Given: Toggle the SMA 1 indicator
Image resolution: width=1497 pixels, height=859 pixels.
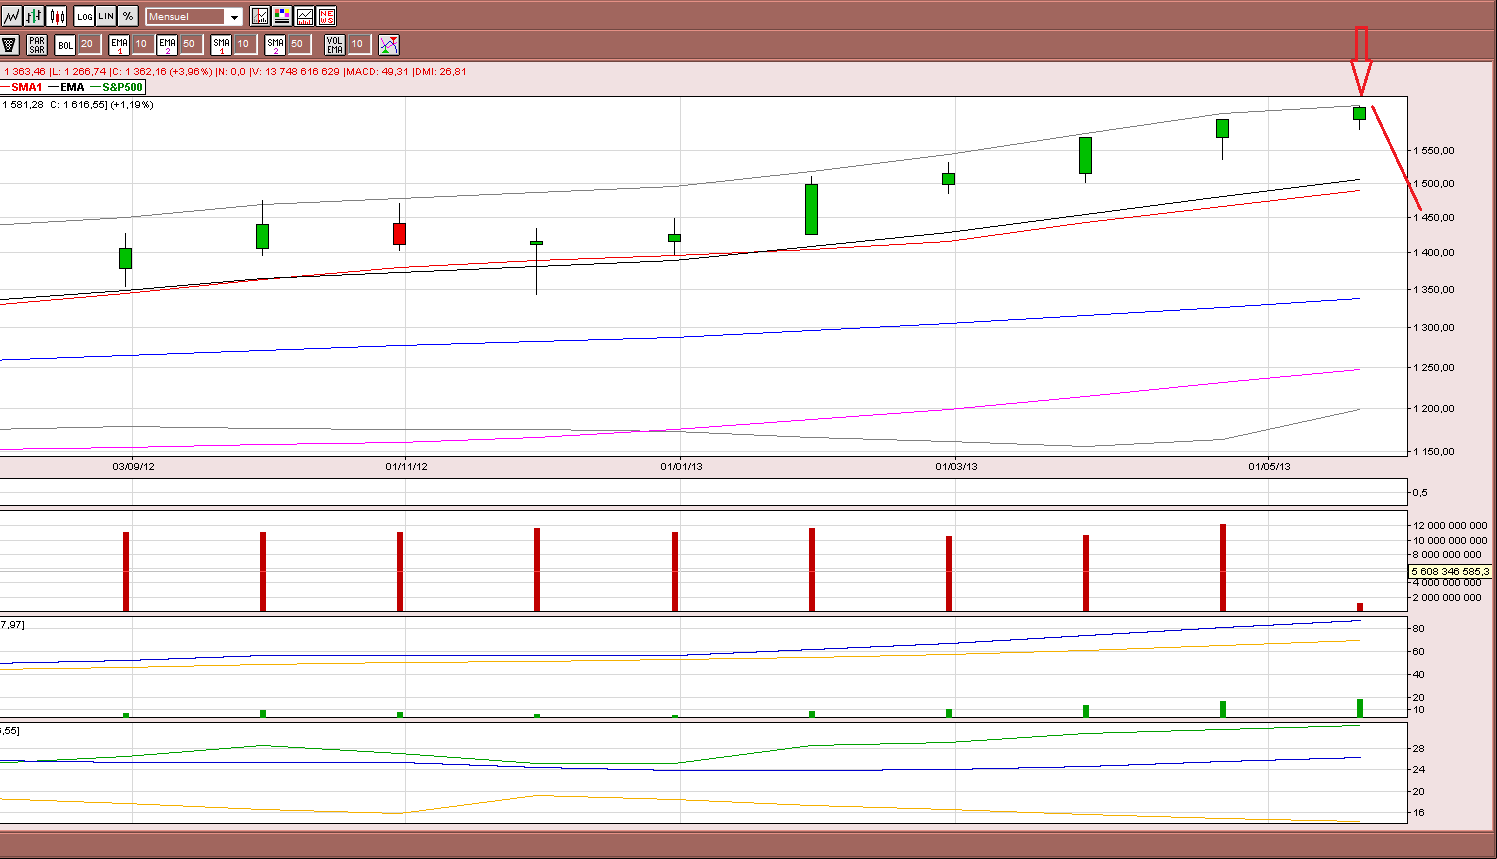Looking at the screenshot, I should click(x=221, y=44).
